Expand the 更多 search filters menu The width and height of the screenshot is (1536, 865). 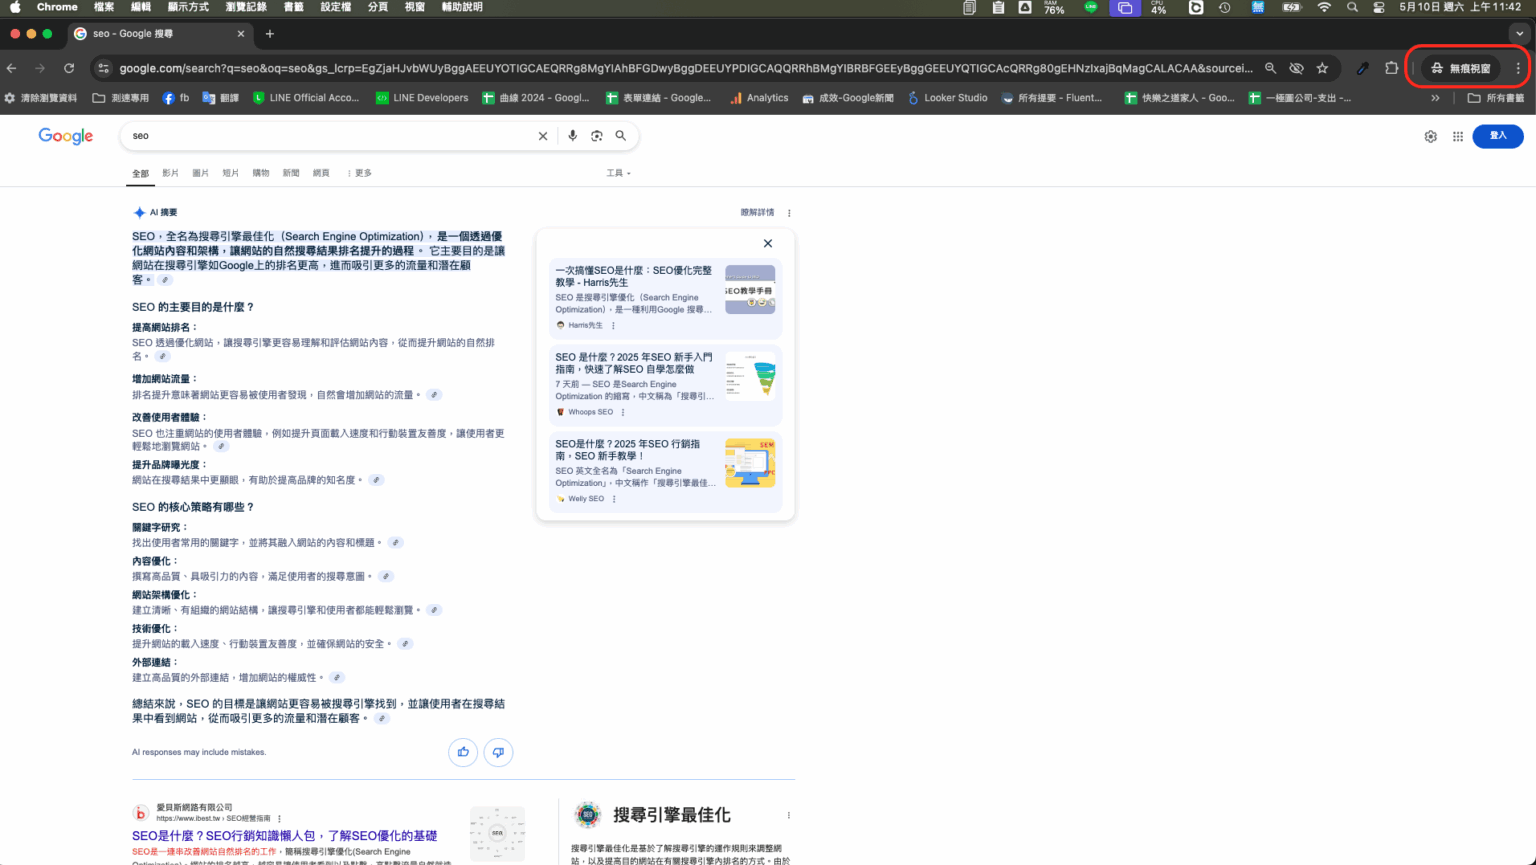[360, 173]
